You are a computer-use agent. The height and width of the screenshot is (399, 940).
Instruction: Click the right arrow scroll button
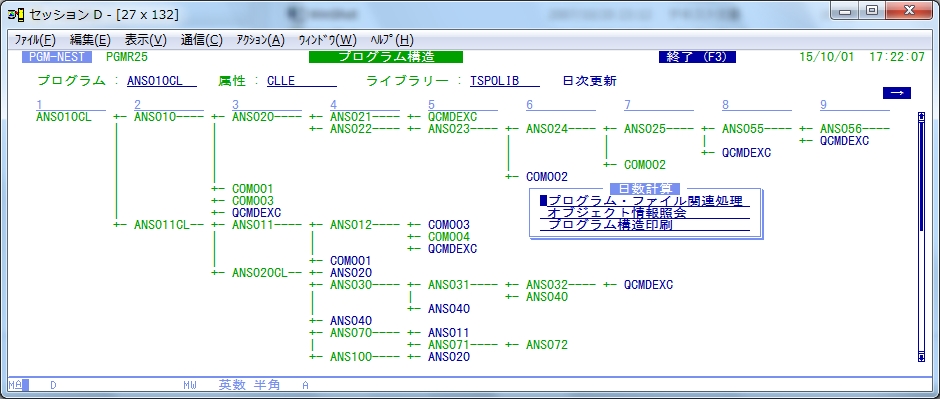coord(896,93)
